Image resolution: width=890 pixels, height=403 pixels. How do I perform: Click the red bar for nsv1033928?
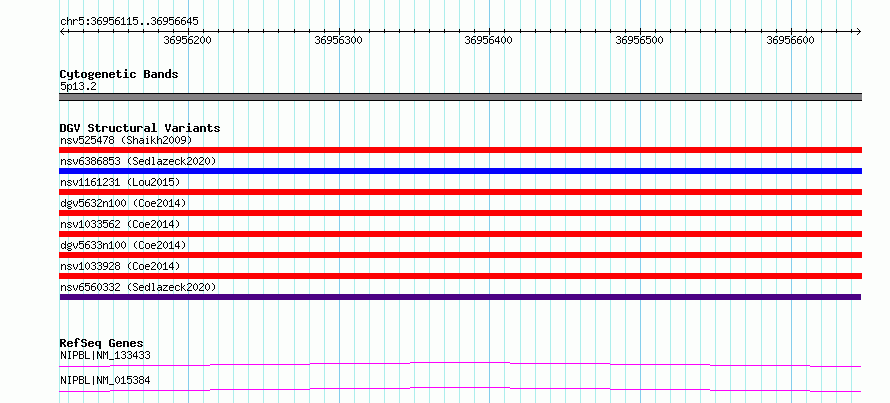tap(460, 276)
